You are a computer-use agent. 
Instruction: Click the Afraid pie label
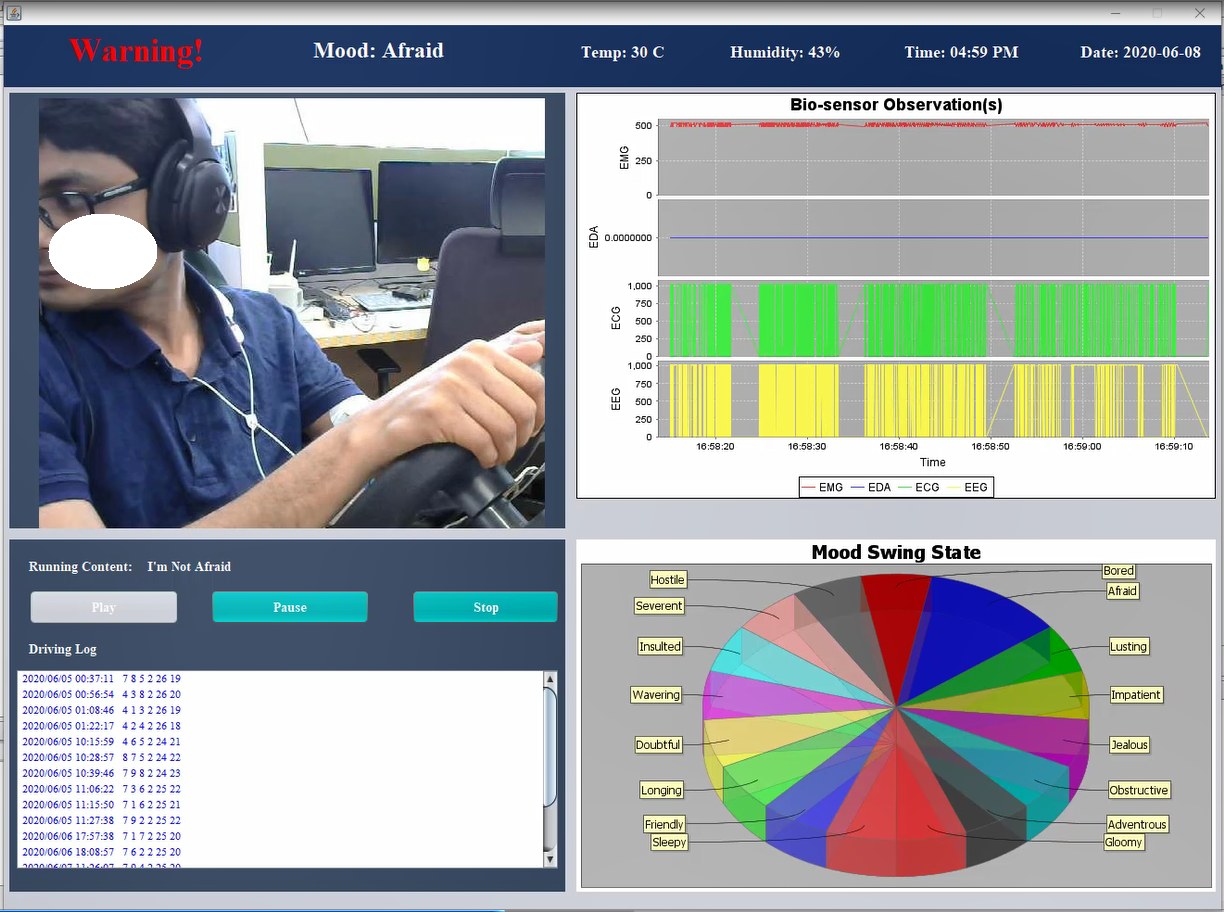[x=1122, y=591]
